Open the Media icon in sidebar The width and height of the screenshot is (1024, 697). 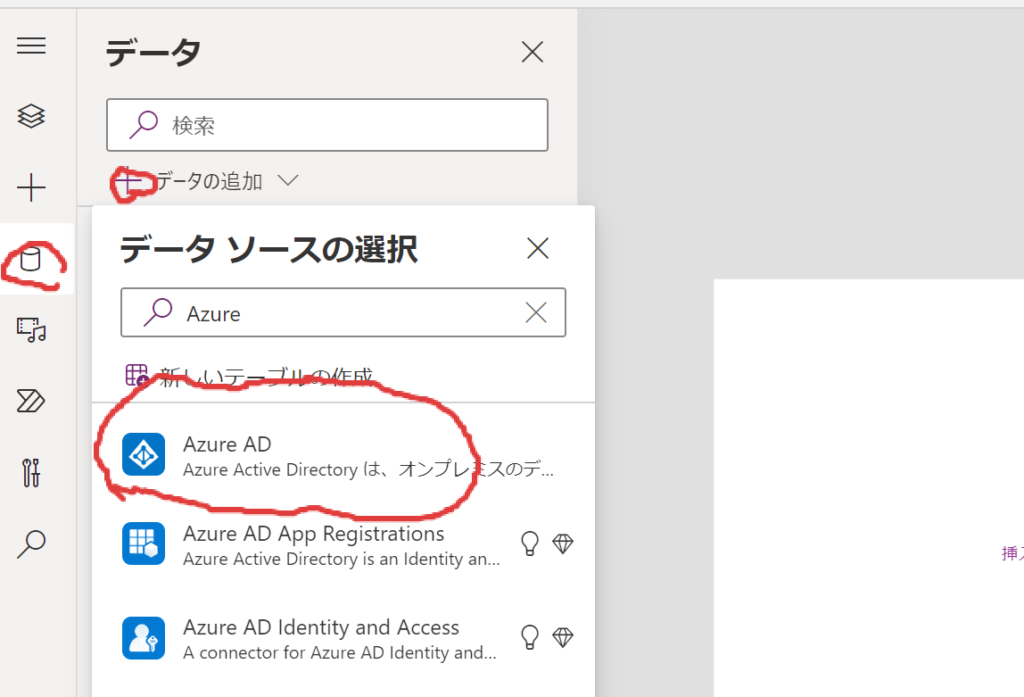coord(32,329)
